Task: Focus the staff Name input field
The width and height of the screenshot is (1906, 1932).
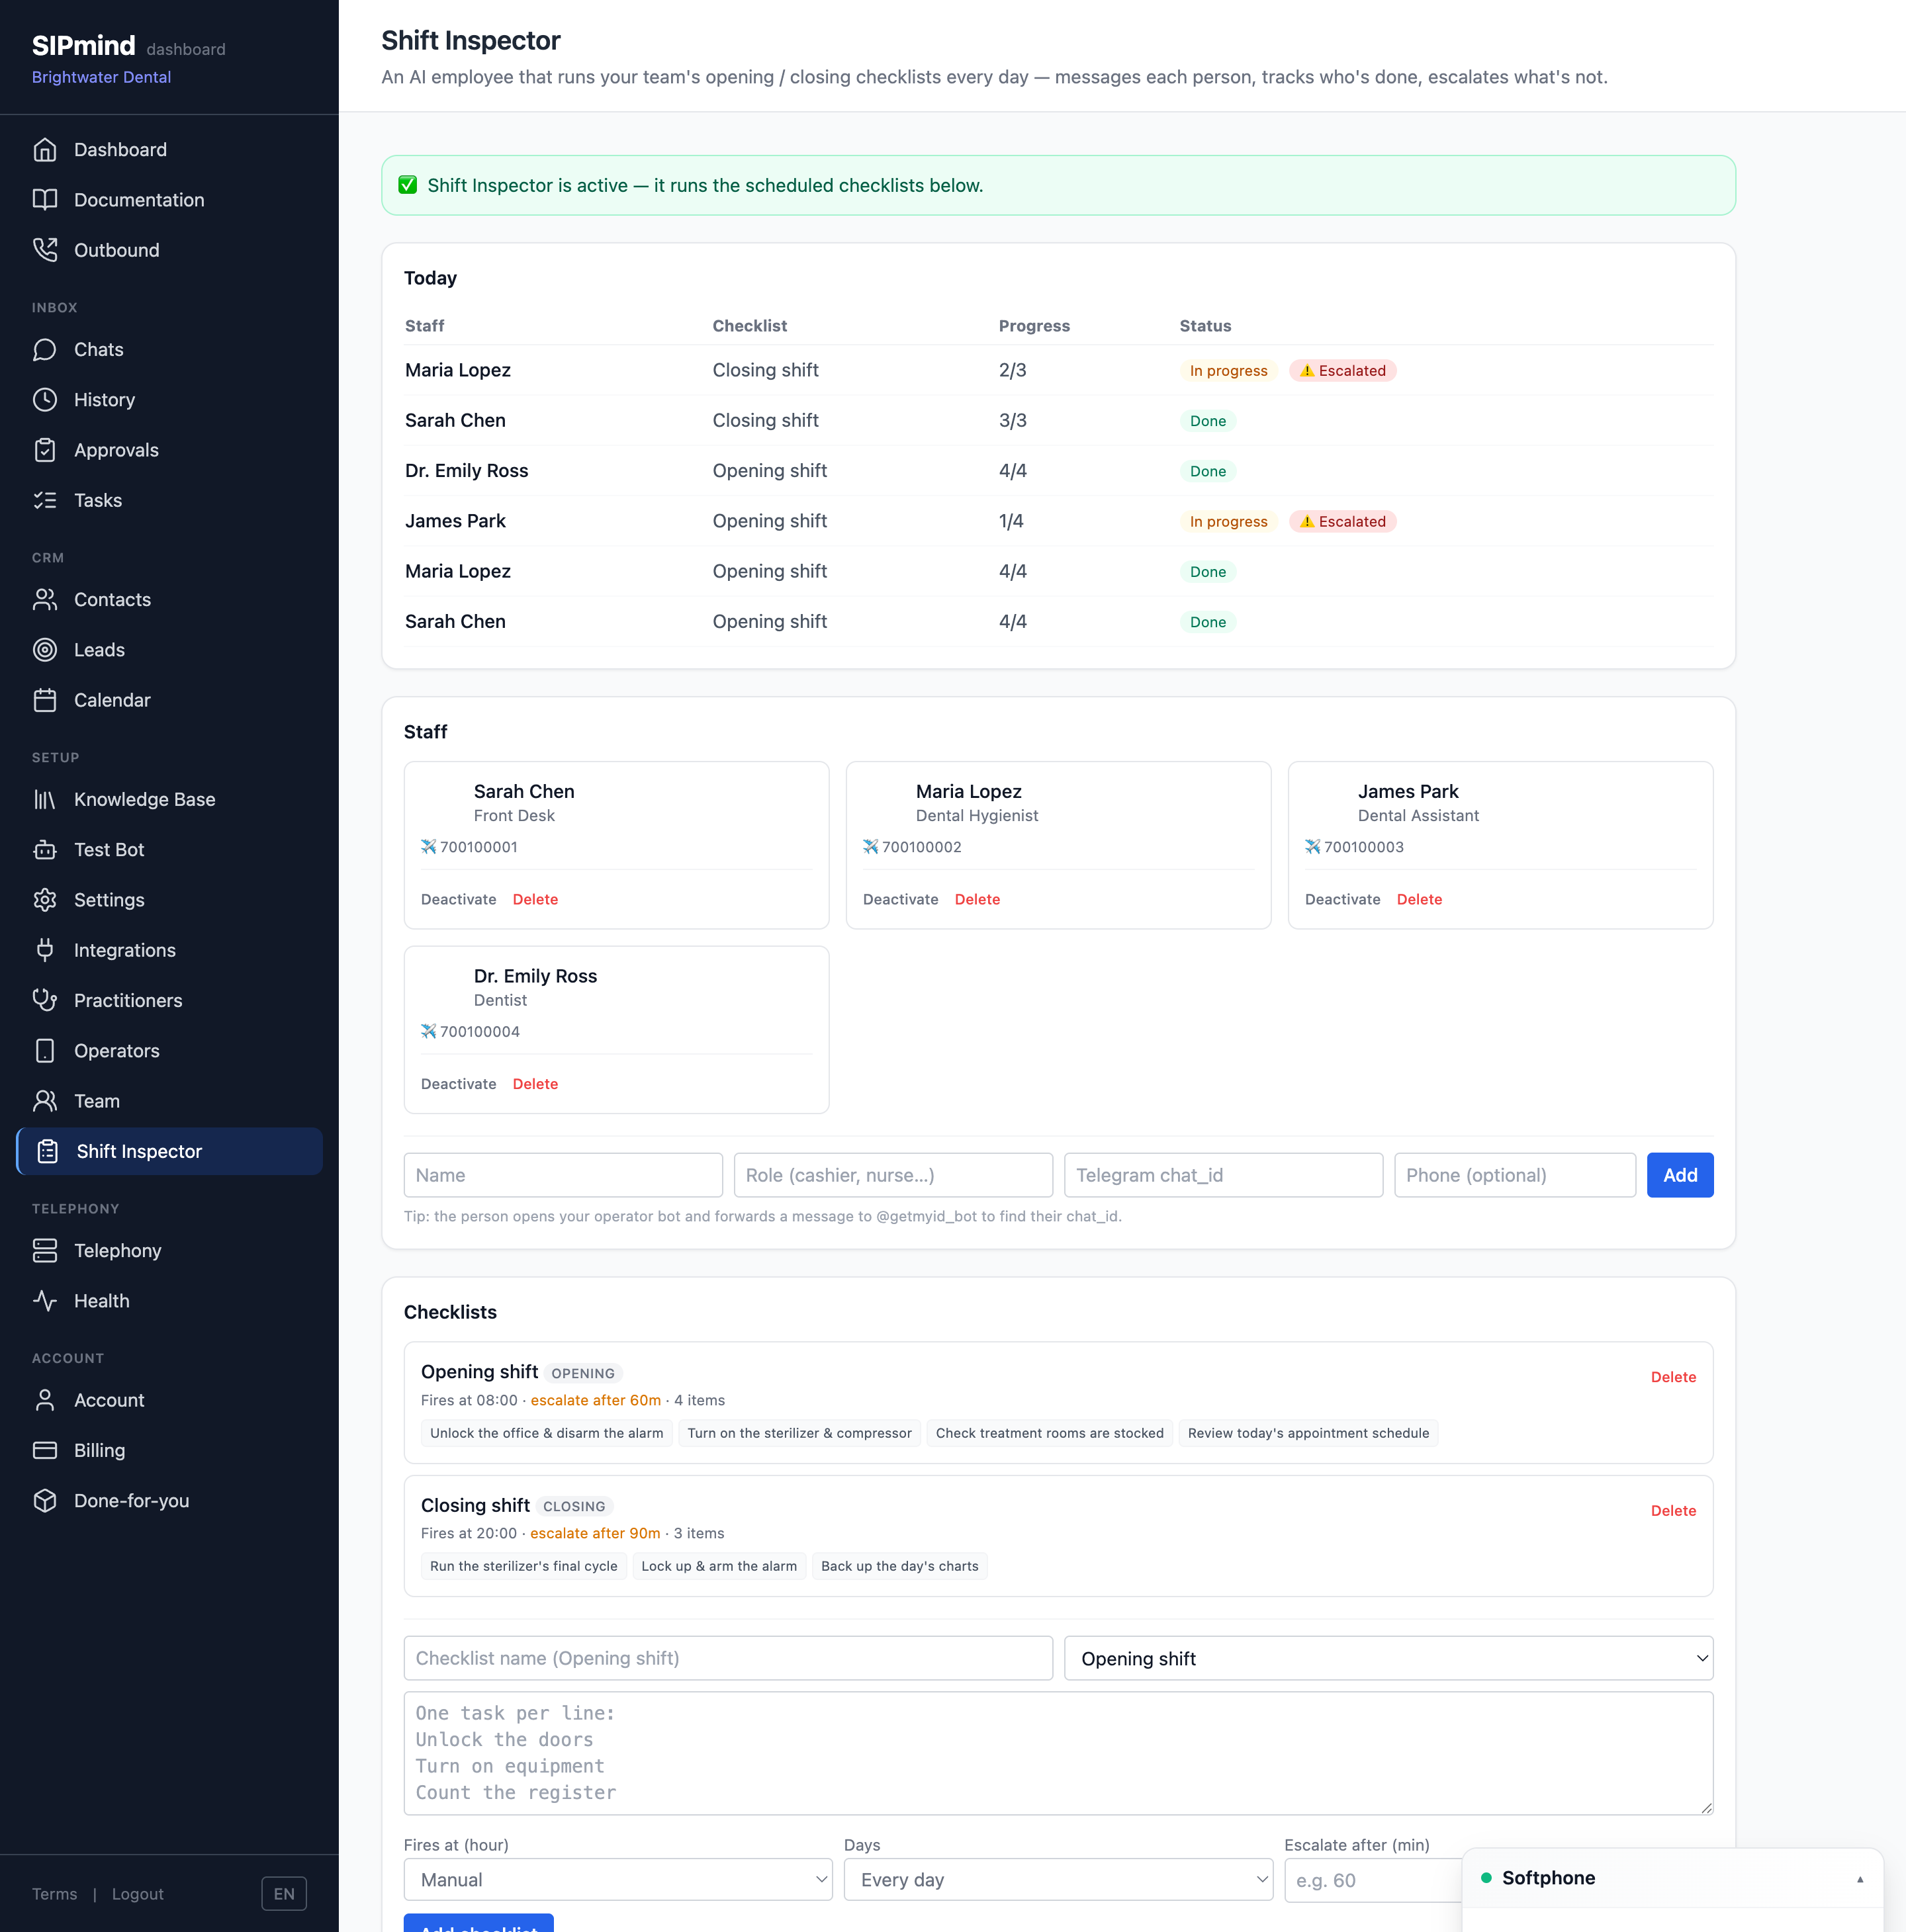Action: 563,1175
